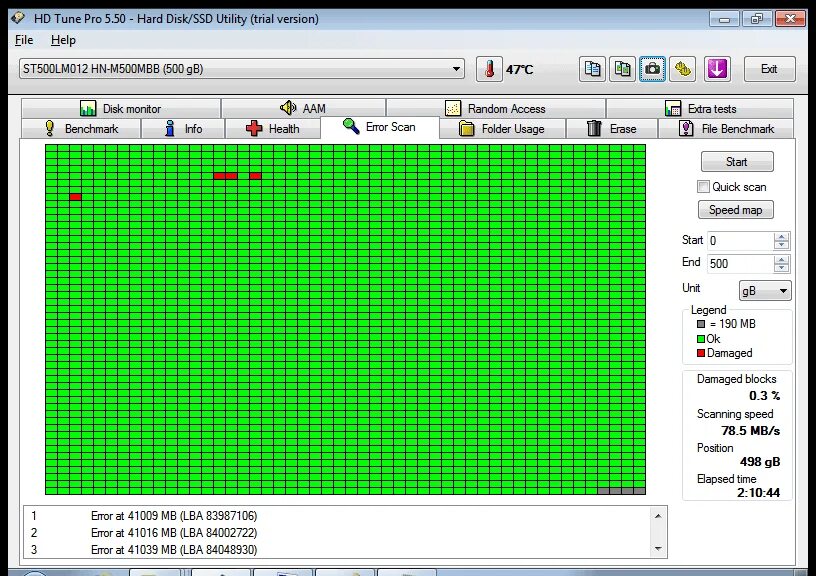This screenshot has height=576, width=816.
Task: Increase the End value with up arrow
Action: tap(780, 258)
